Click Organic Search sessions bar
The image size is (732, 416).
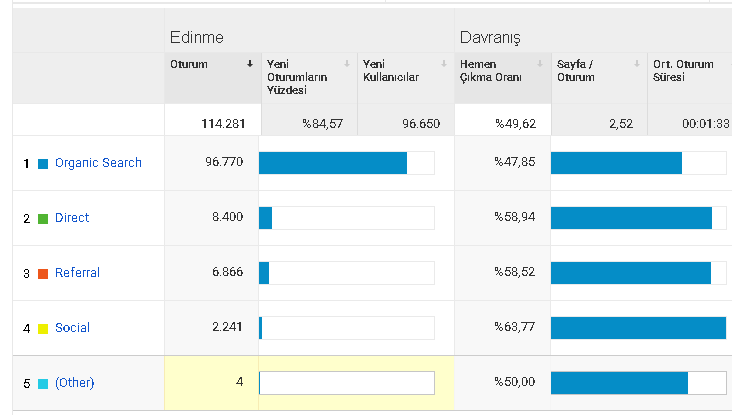347,163
